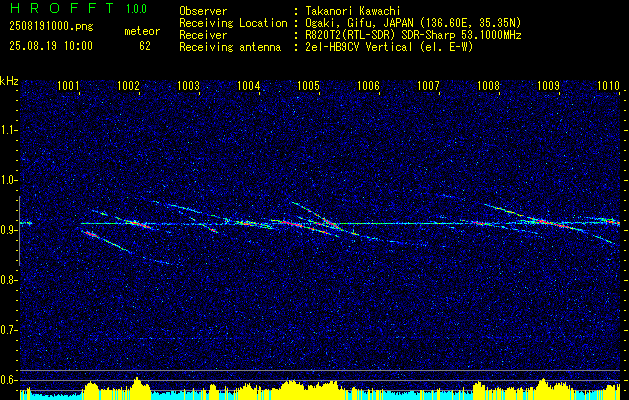Viewport: 629px width, 400px height.
Task: Click the kHz axis unit label
Action: (x=9, y=81)
